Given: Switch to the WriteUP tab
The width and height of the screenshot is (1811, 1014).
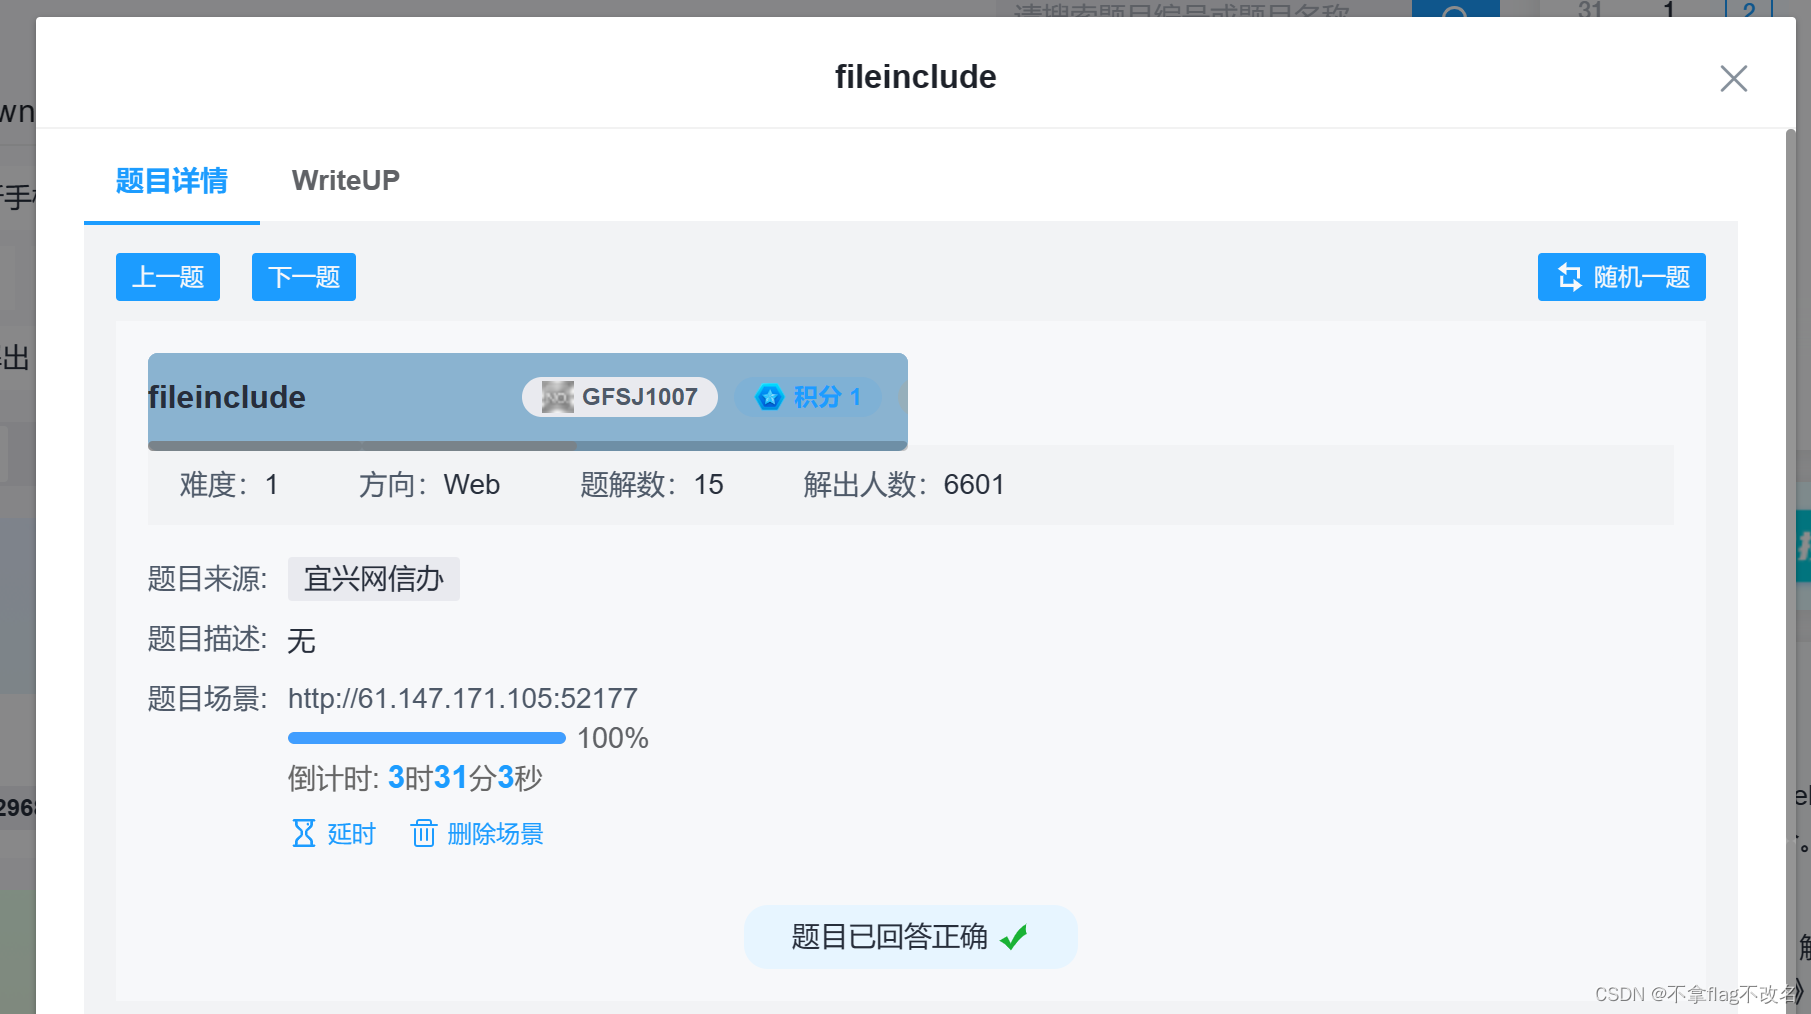Looking at the screenshot, I should [345, 180].
